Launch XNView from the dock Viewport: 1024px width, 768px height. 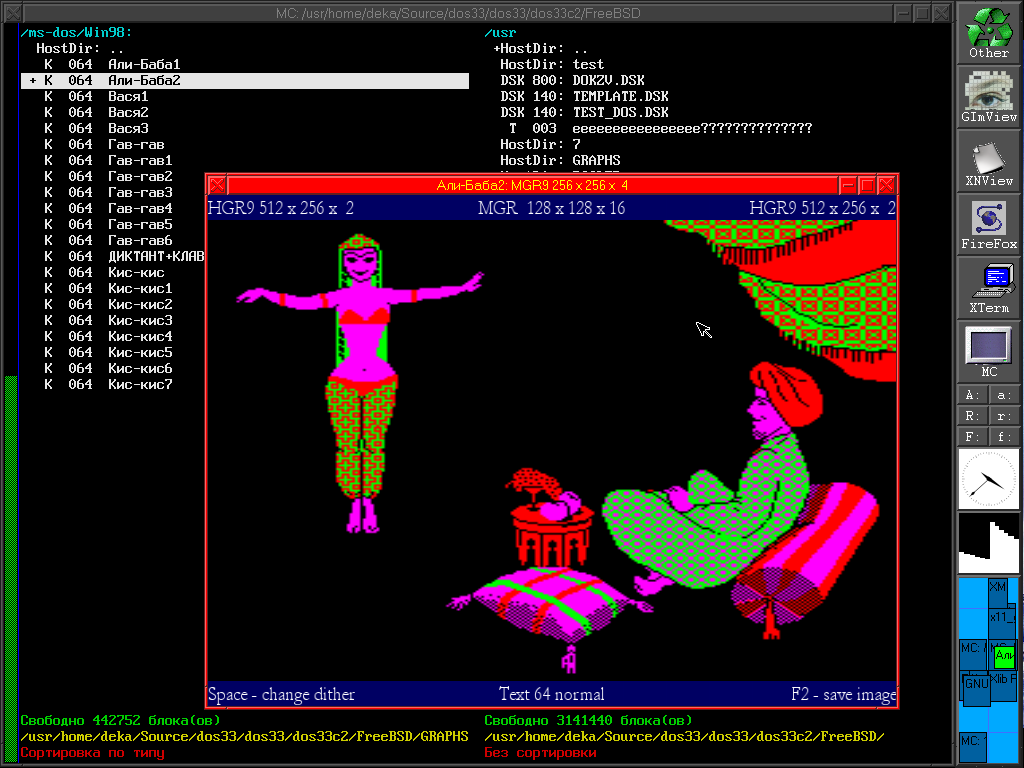point(989,161)
